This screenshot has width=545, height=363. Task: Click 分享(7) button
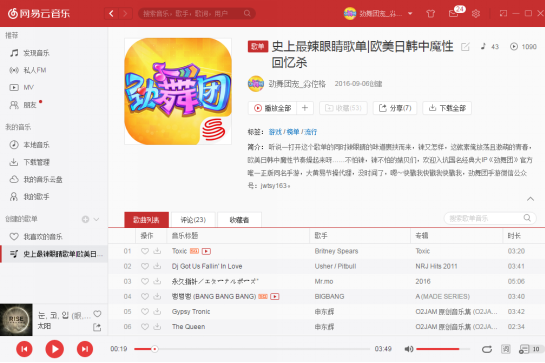pyautogui.click(x=395, y=108)
